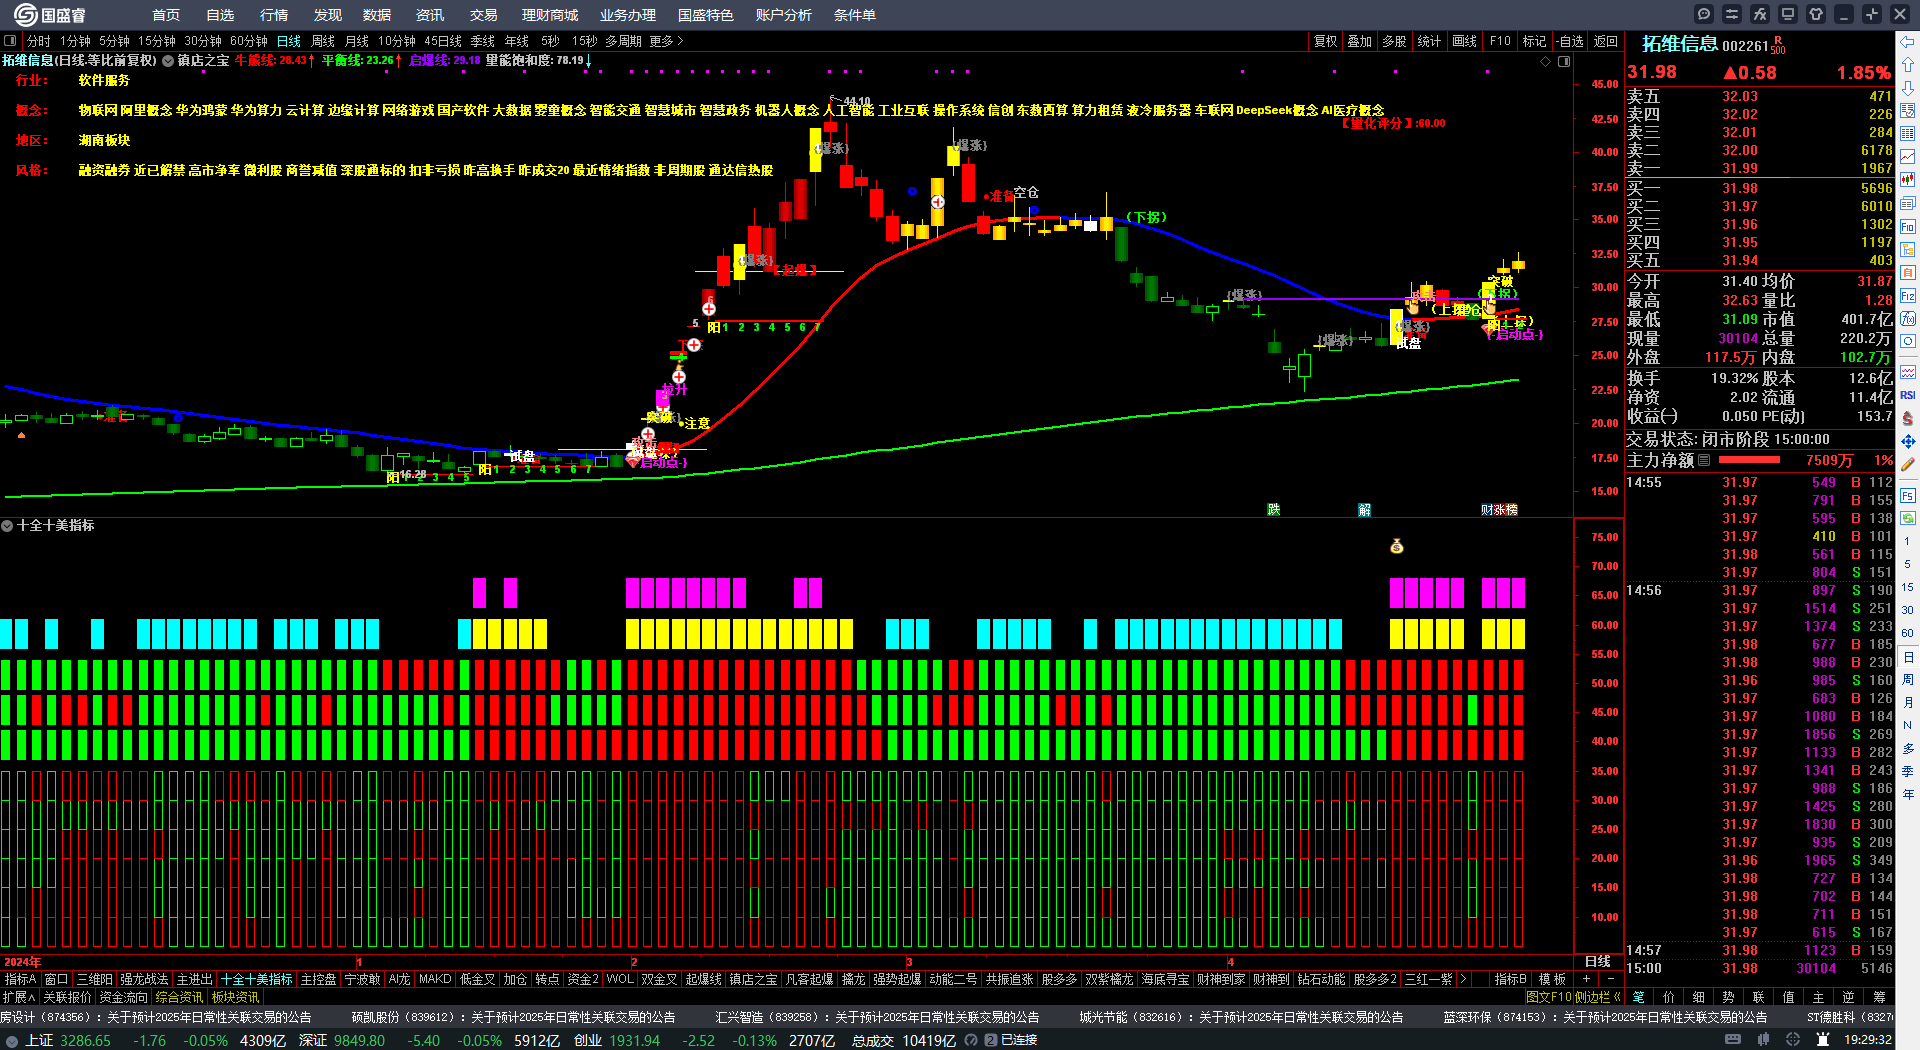
Task: Click the 图文F10 link
Action: 1548,997
